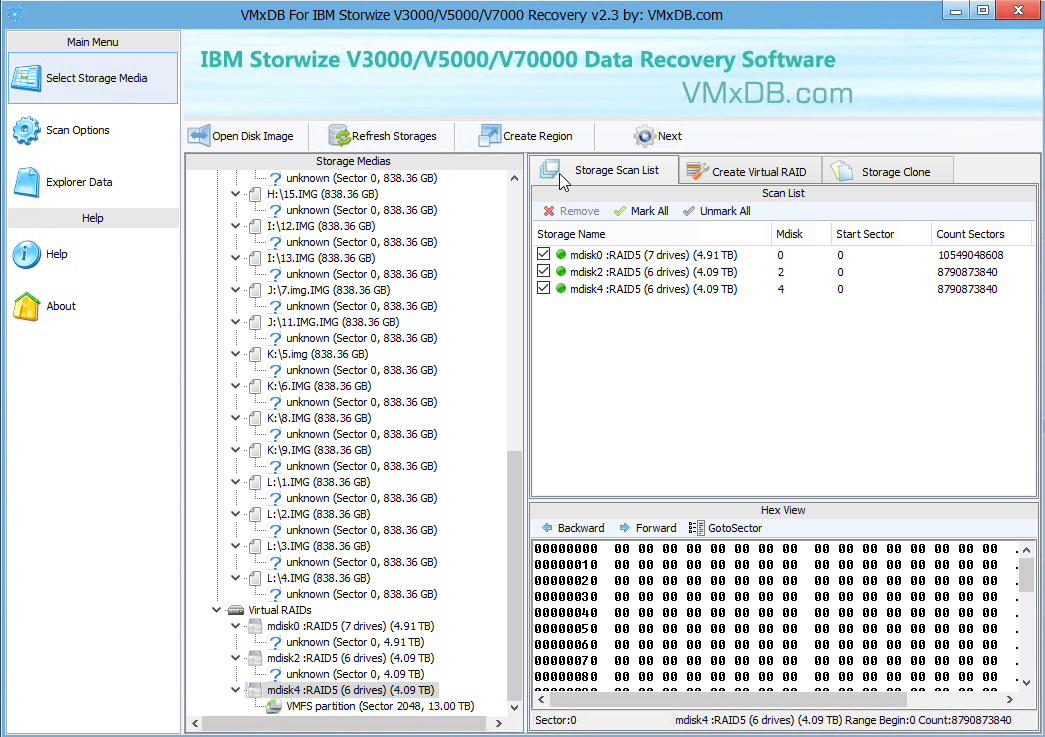
Task: Collapse the Virtual RAIDs node
Action: pyautogui.click(x=217, y=610)
